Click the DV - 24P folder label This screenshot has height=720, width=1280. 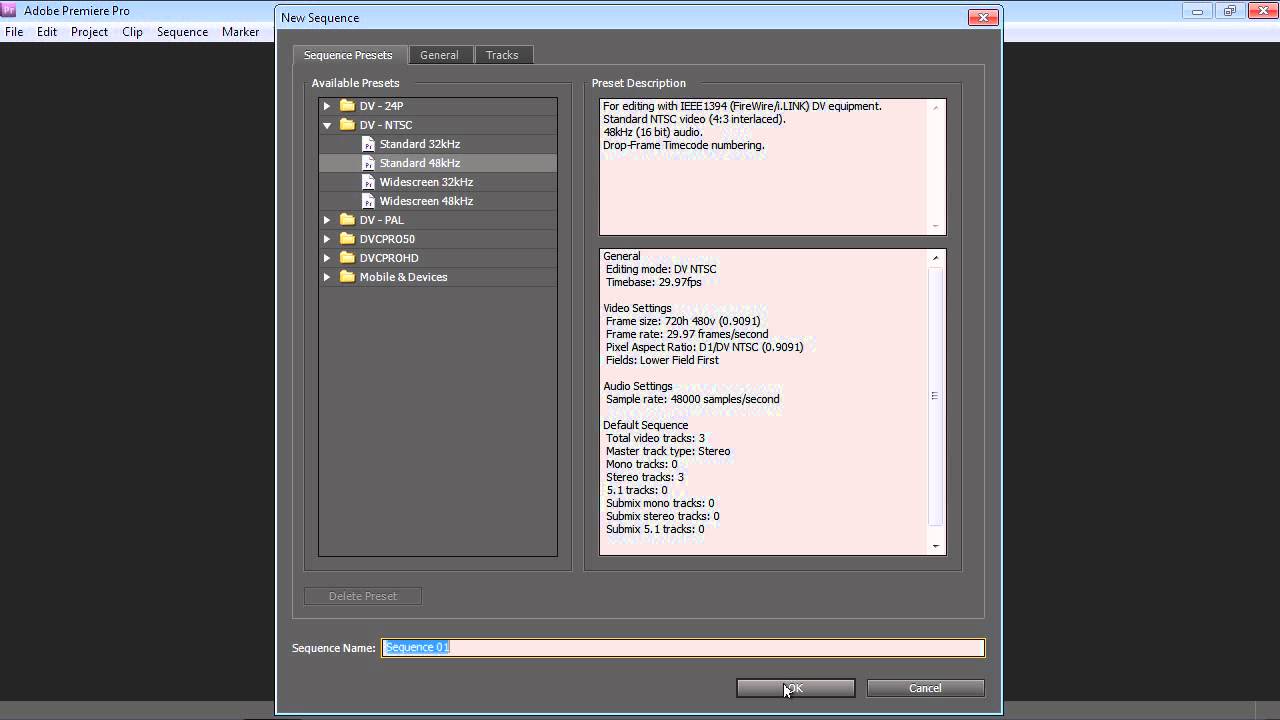[x=381, y=106]
